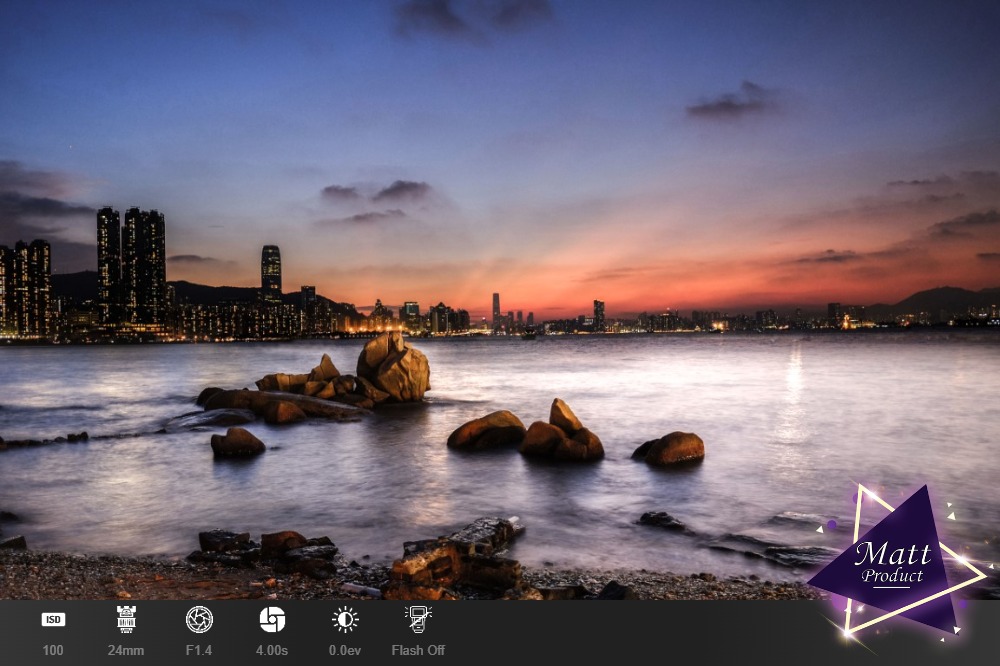Click the lens focal length icon

point(126,619)
